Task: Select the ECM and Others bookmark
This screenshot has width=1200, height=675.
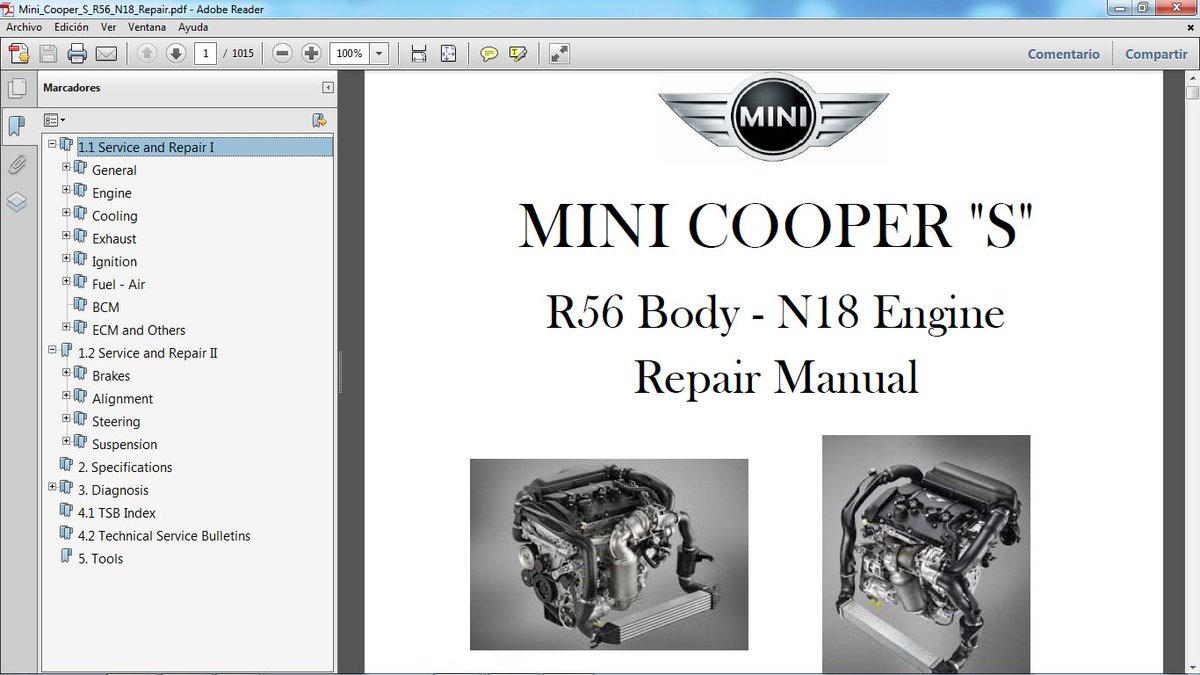Action: pyautogui.click(x=138, y=330)
